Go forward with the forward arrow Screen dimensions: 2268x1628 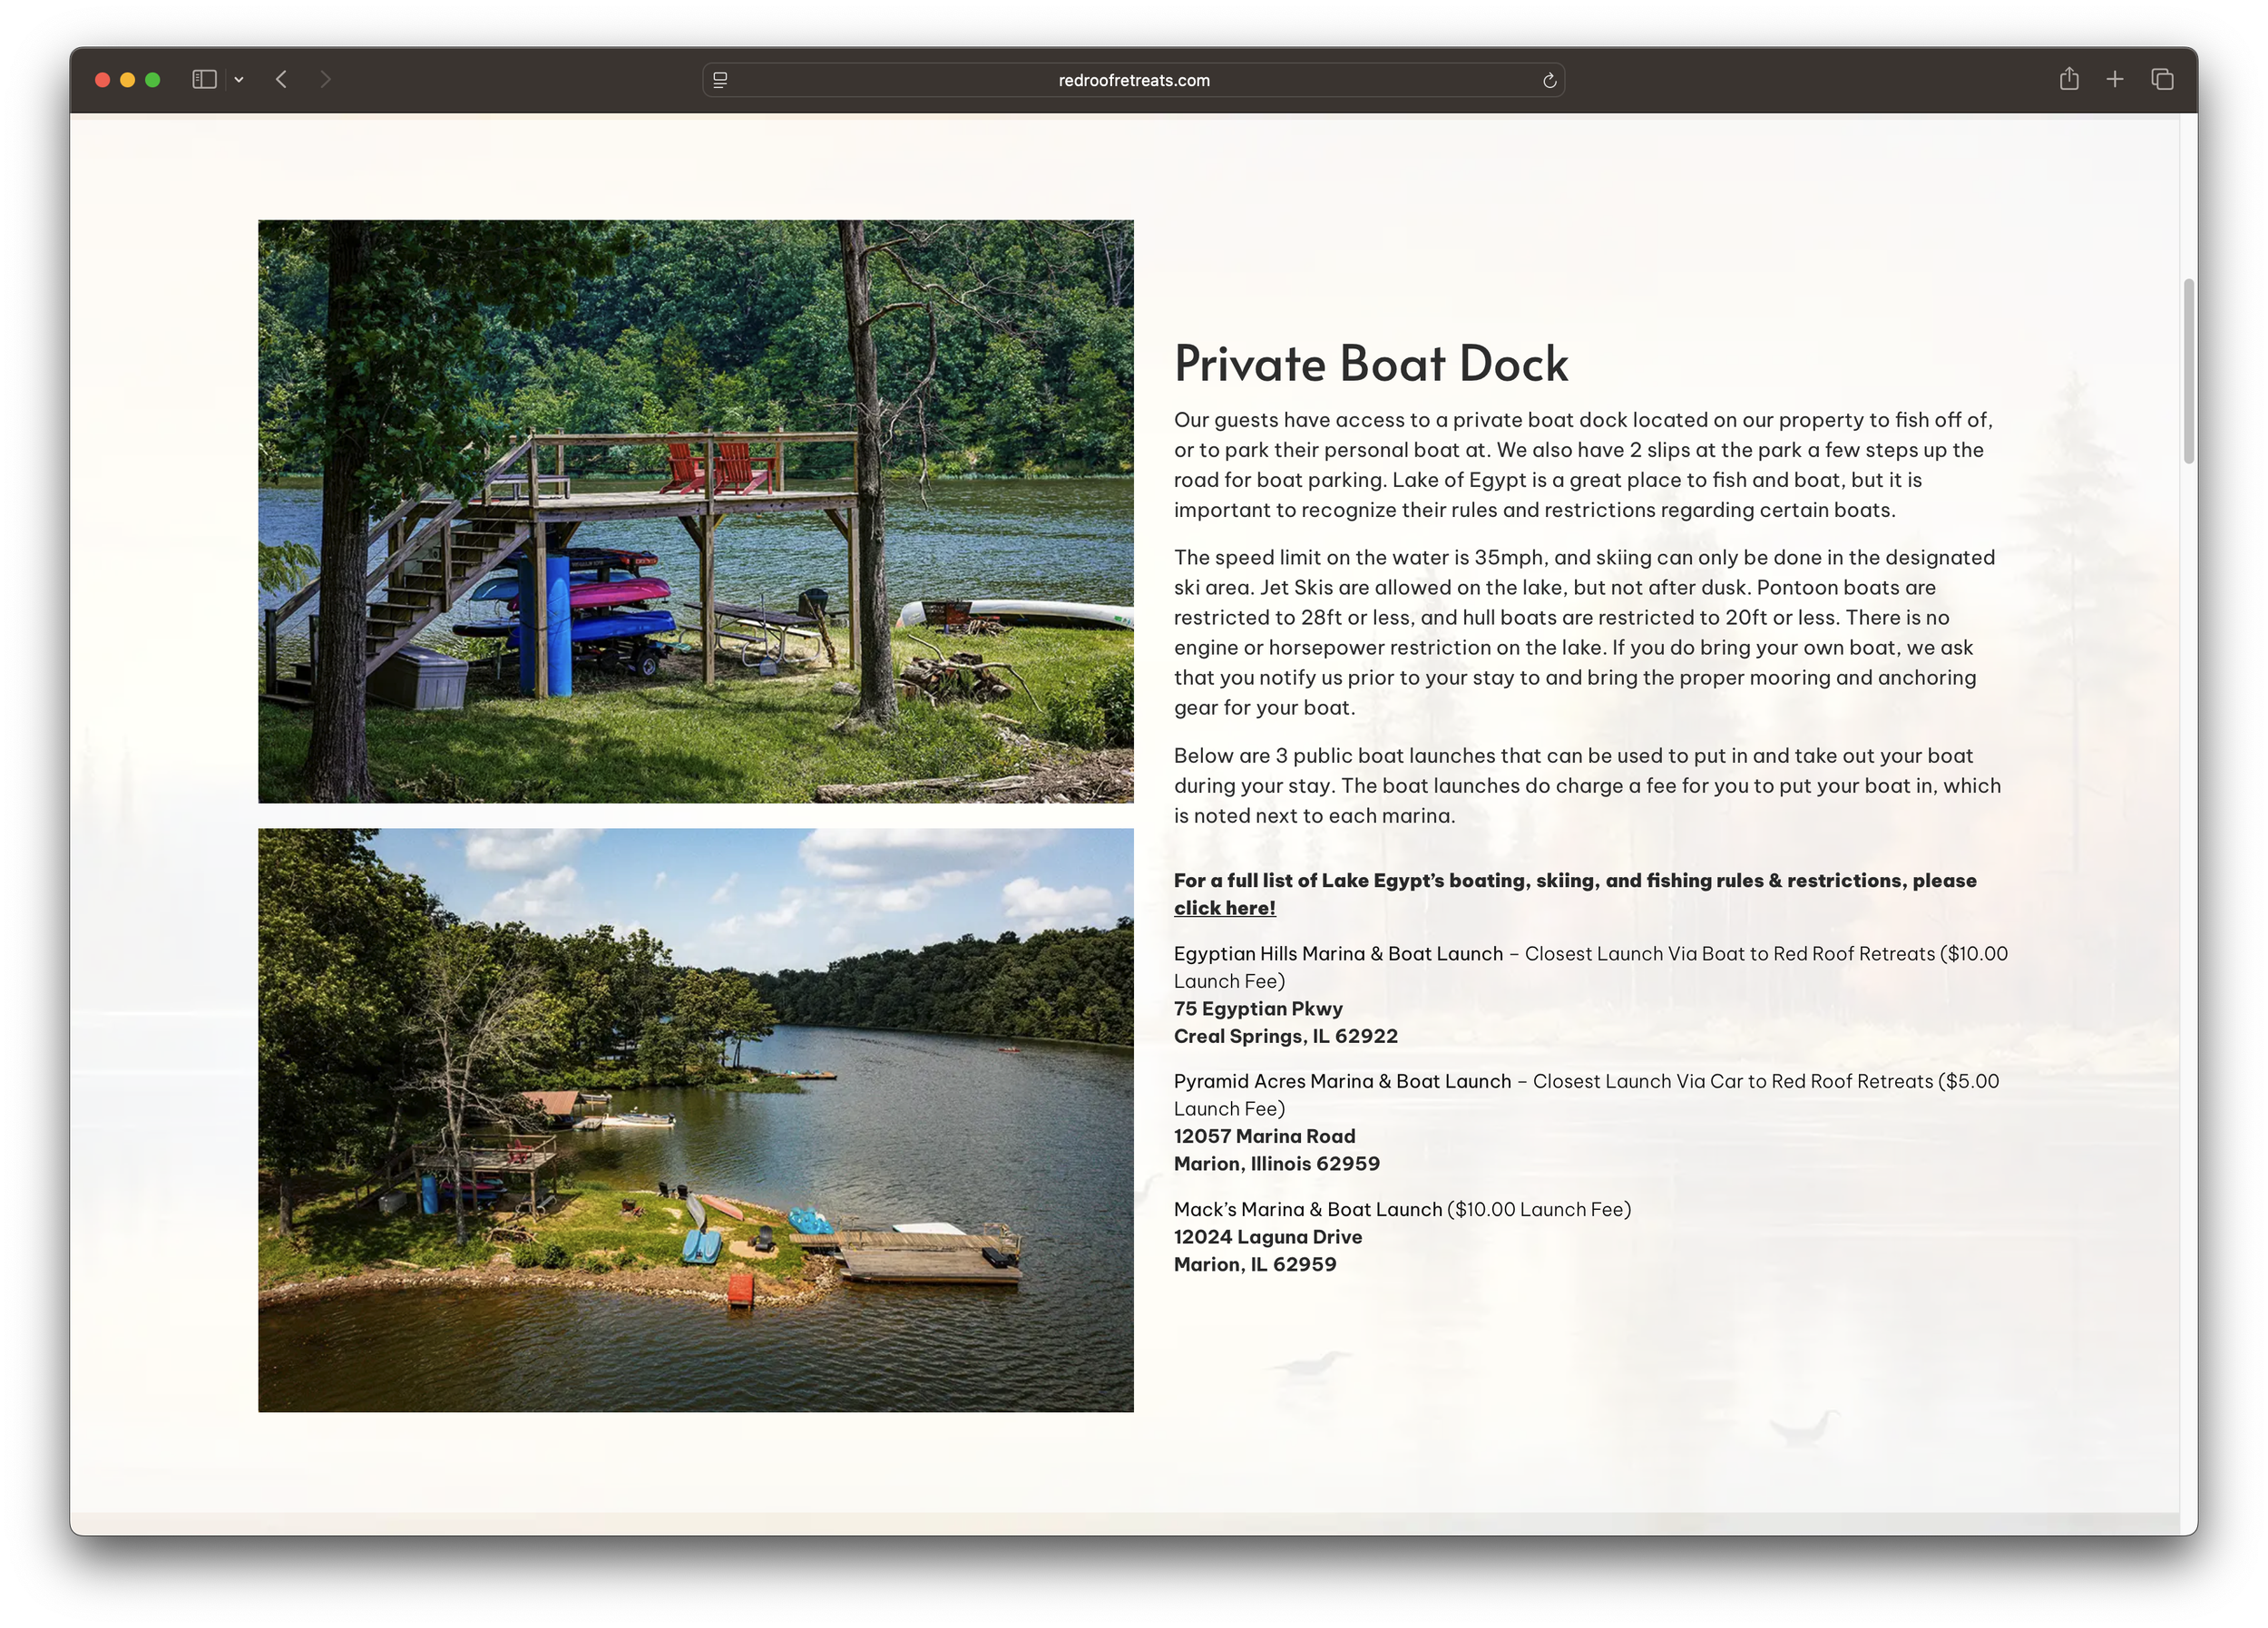click(325, 79)
